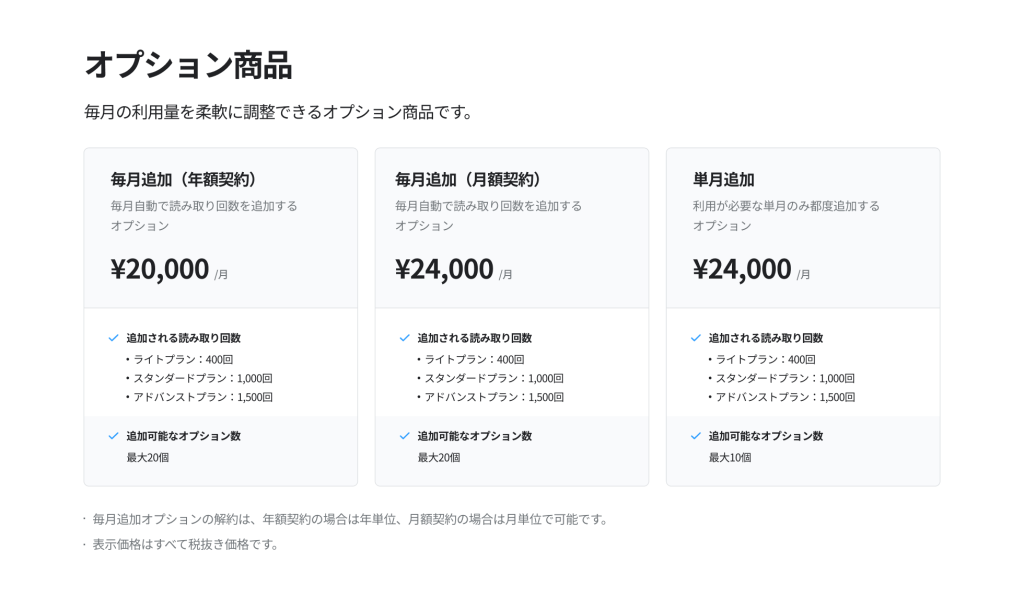Viewport: 1024px width, 596px height.
Task: Click the 税抜き価格 footnote text
Action: pyautogui.click(x=186, y=544)
